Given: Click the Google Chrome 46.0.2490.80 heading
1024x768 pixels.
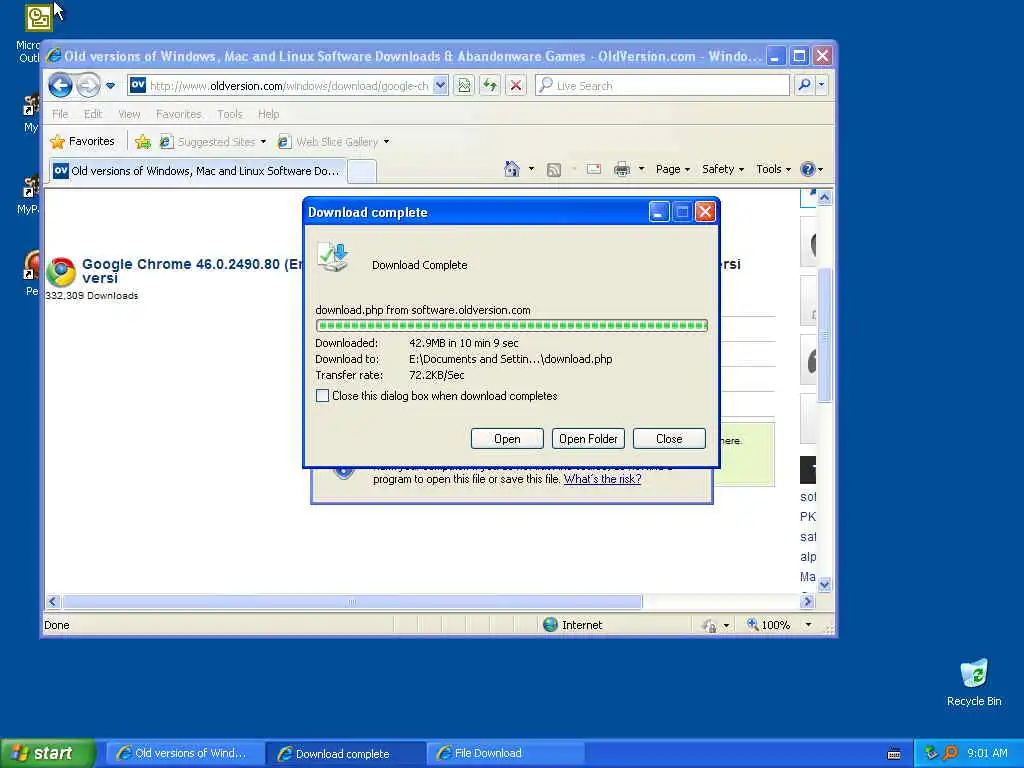Looking at the screenshot, I should (x=193, y=271).
